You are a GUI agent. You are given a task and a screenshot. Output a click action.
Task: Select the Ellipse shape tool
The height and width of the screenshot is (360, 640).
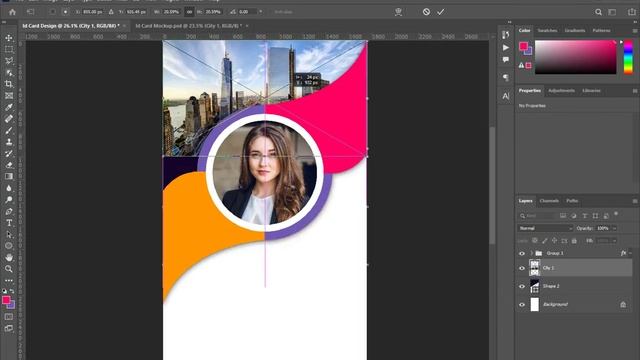[x=9, y=246]
